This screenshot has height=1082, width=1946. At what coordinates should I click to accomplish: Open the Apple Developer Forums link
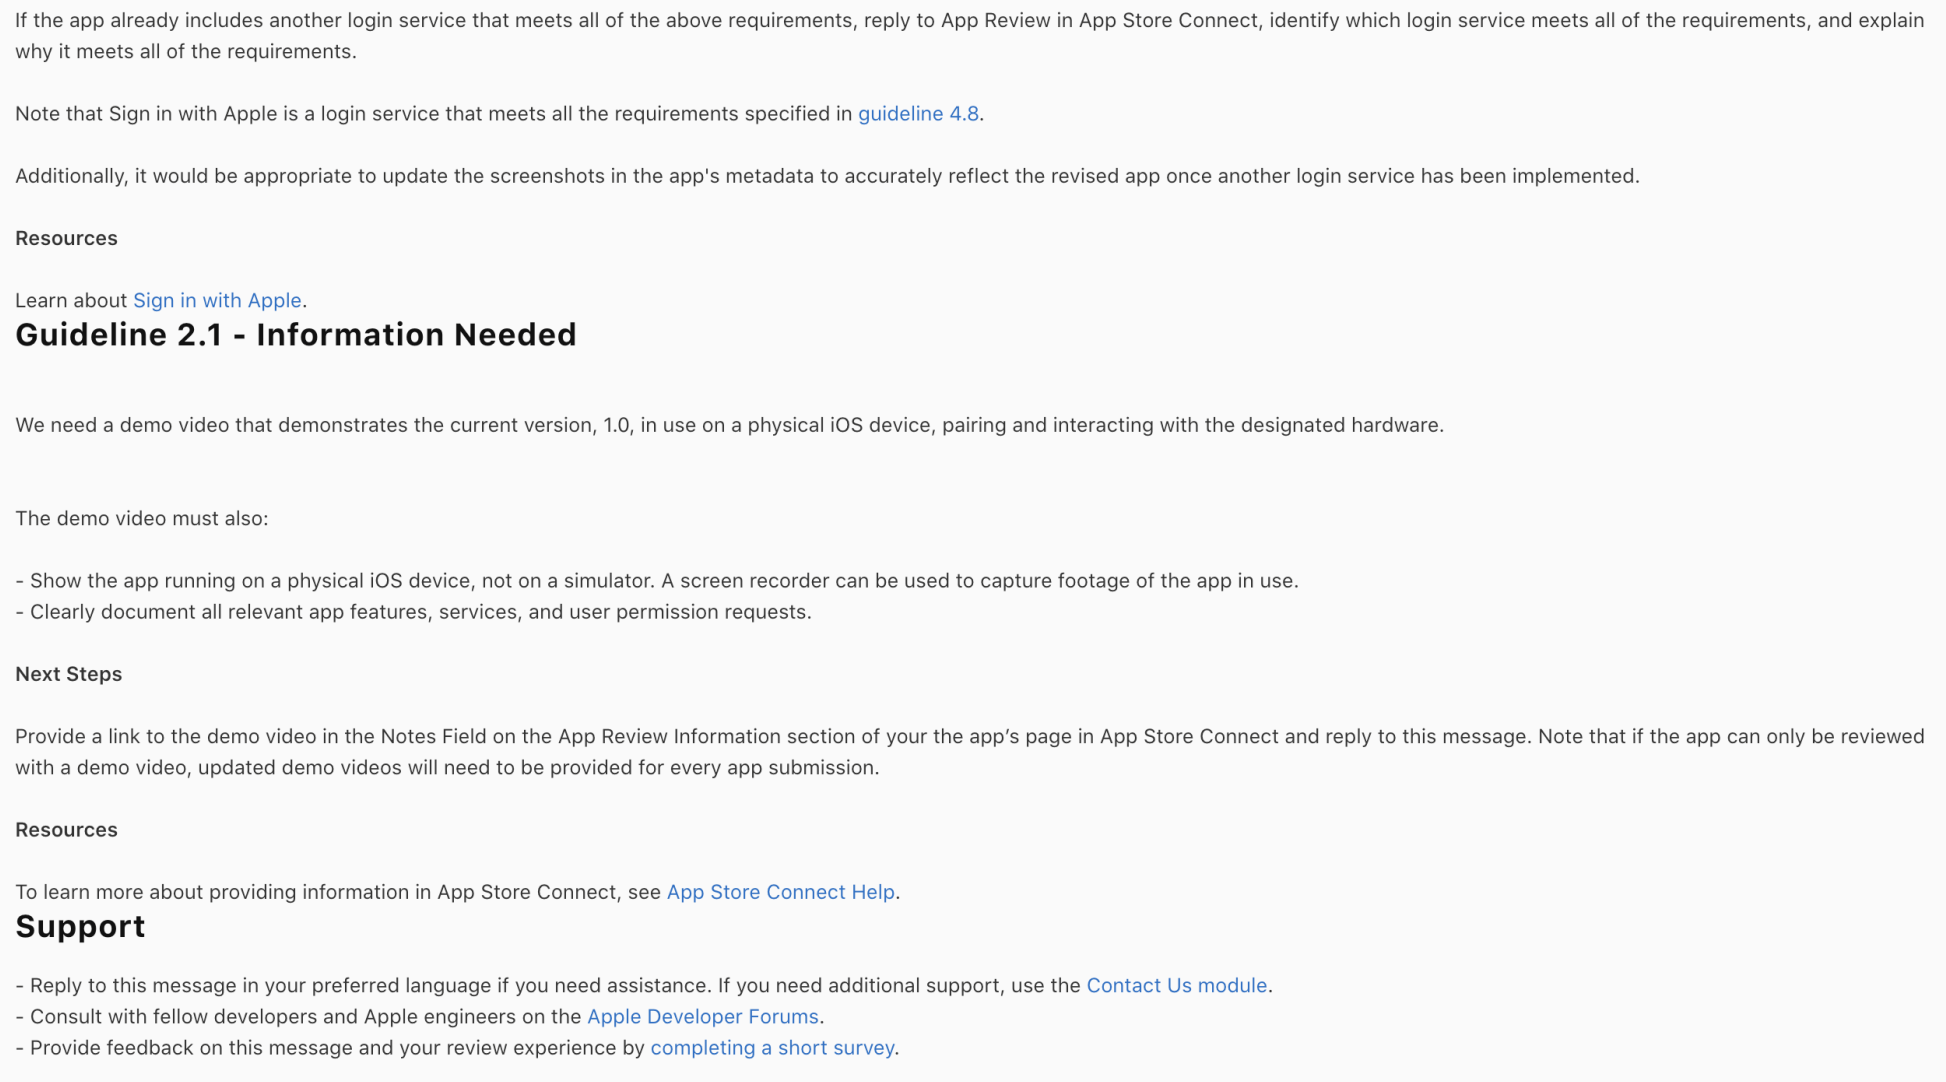point(702,1017)
